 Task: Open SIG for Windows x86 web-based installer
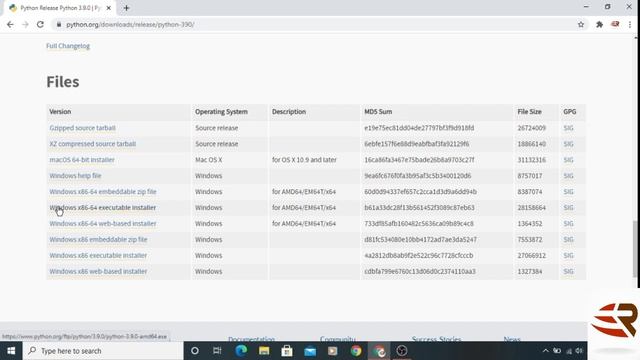click(x=568, y=271)
